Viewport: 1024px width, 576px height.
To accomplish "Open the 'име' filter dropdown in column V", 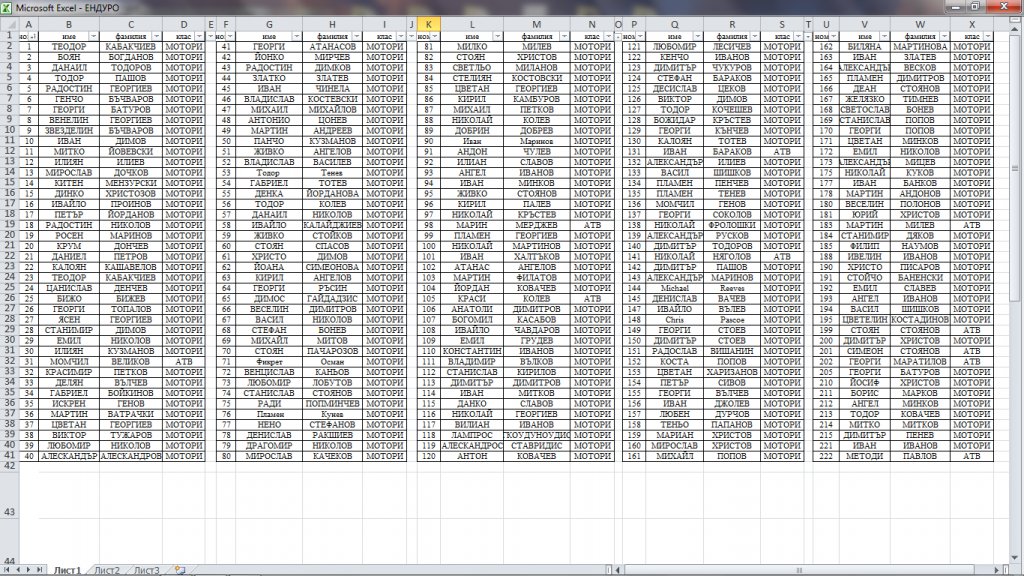I will click(x=884, y=37).
